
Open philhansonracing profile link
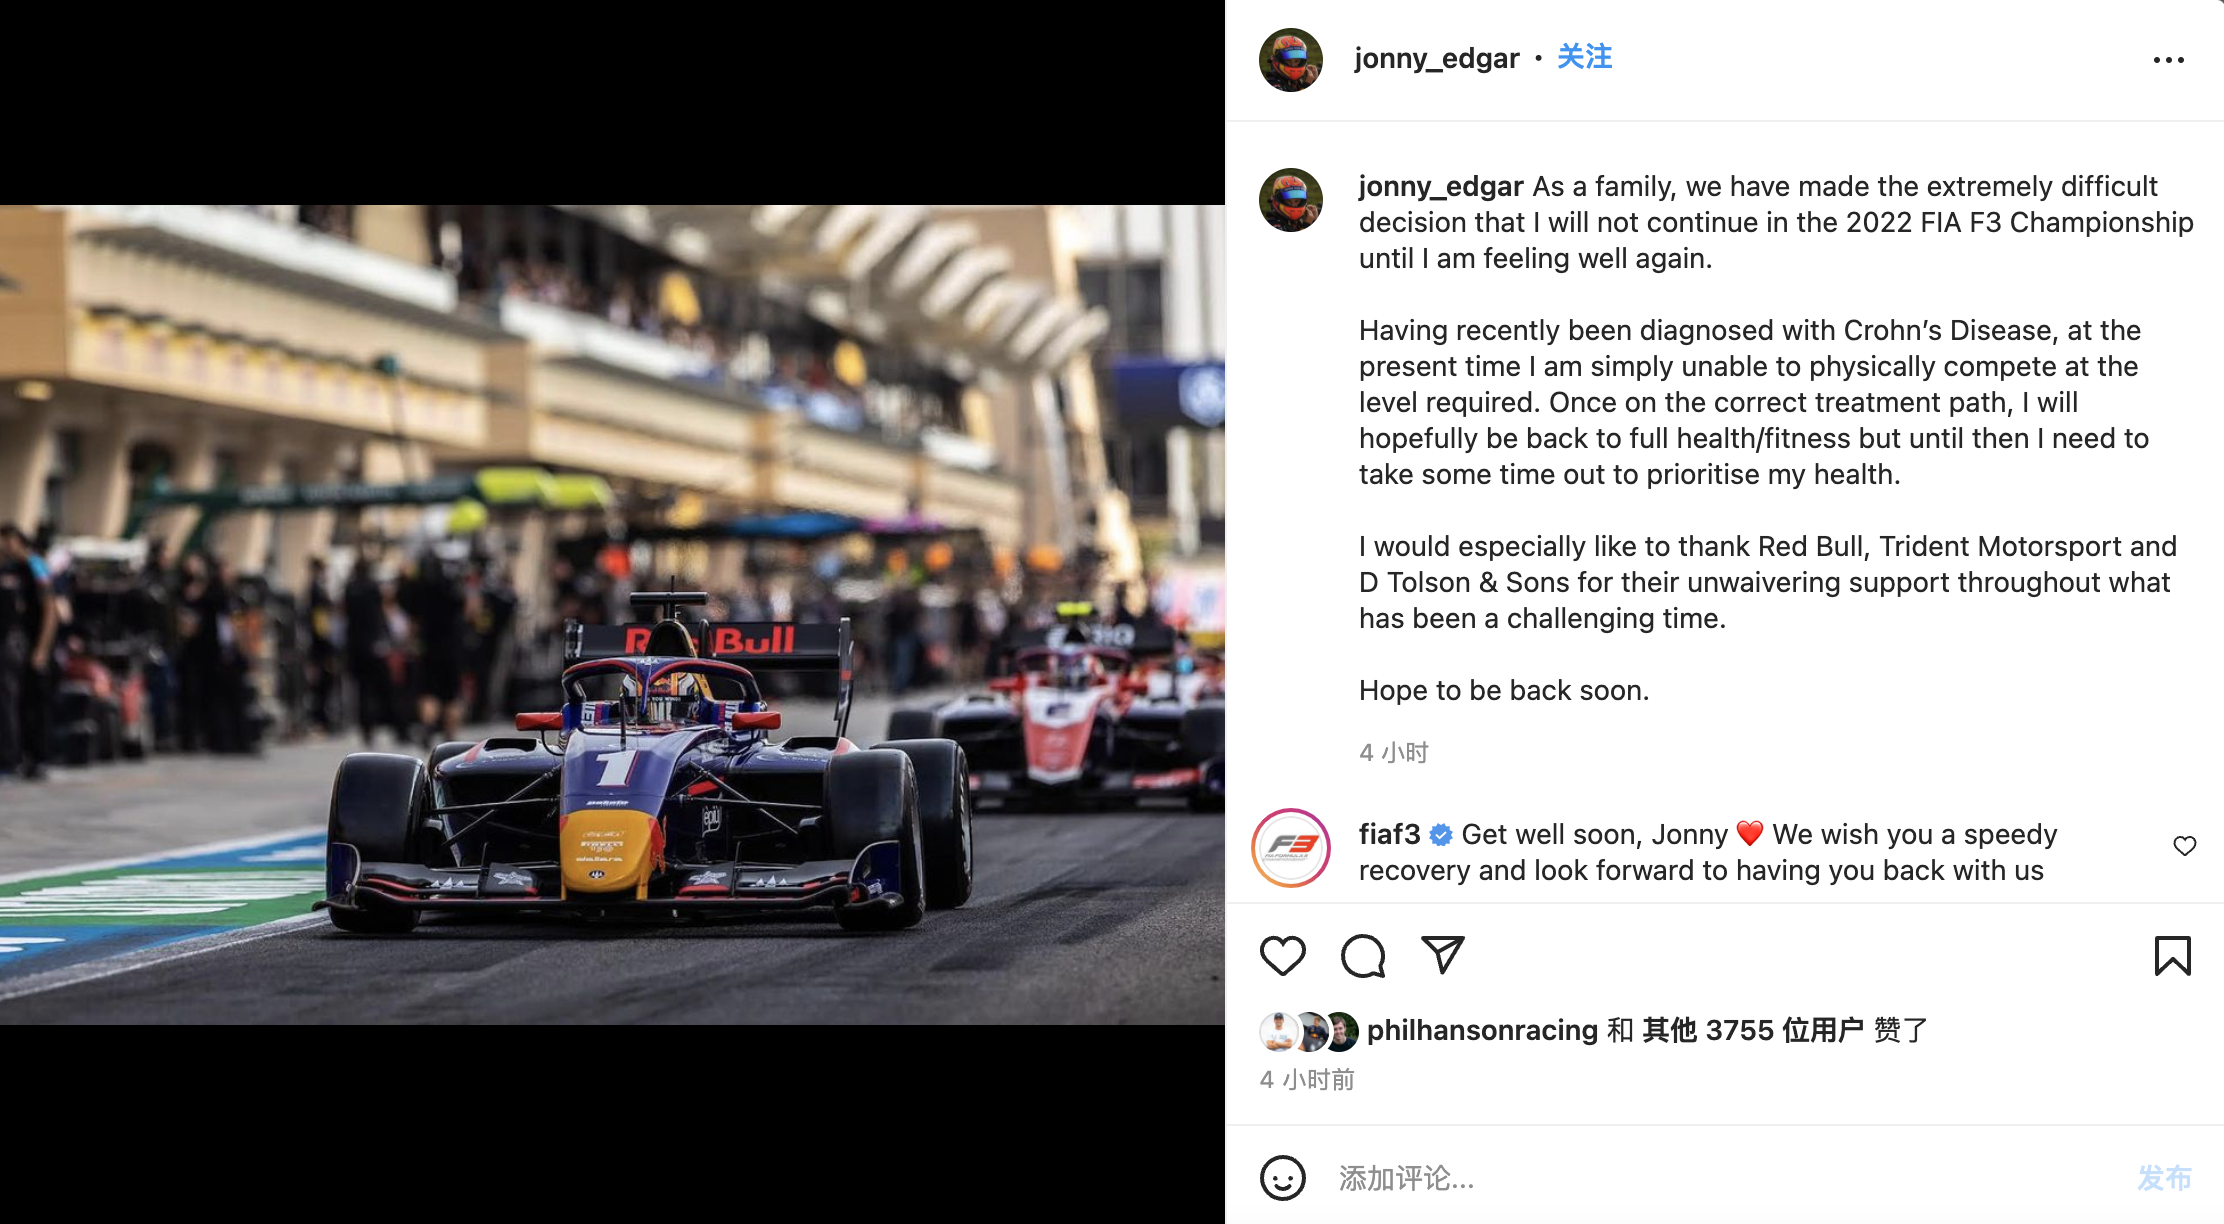coord(1482,1030)
